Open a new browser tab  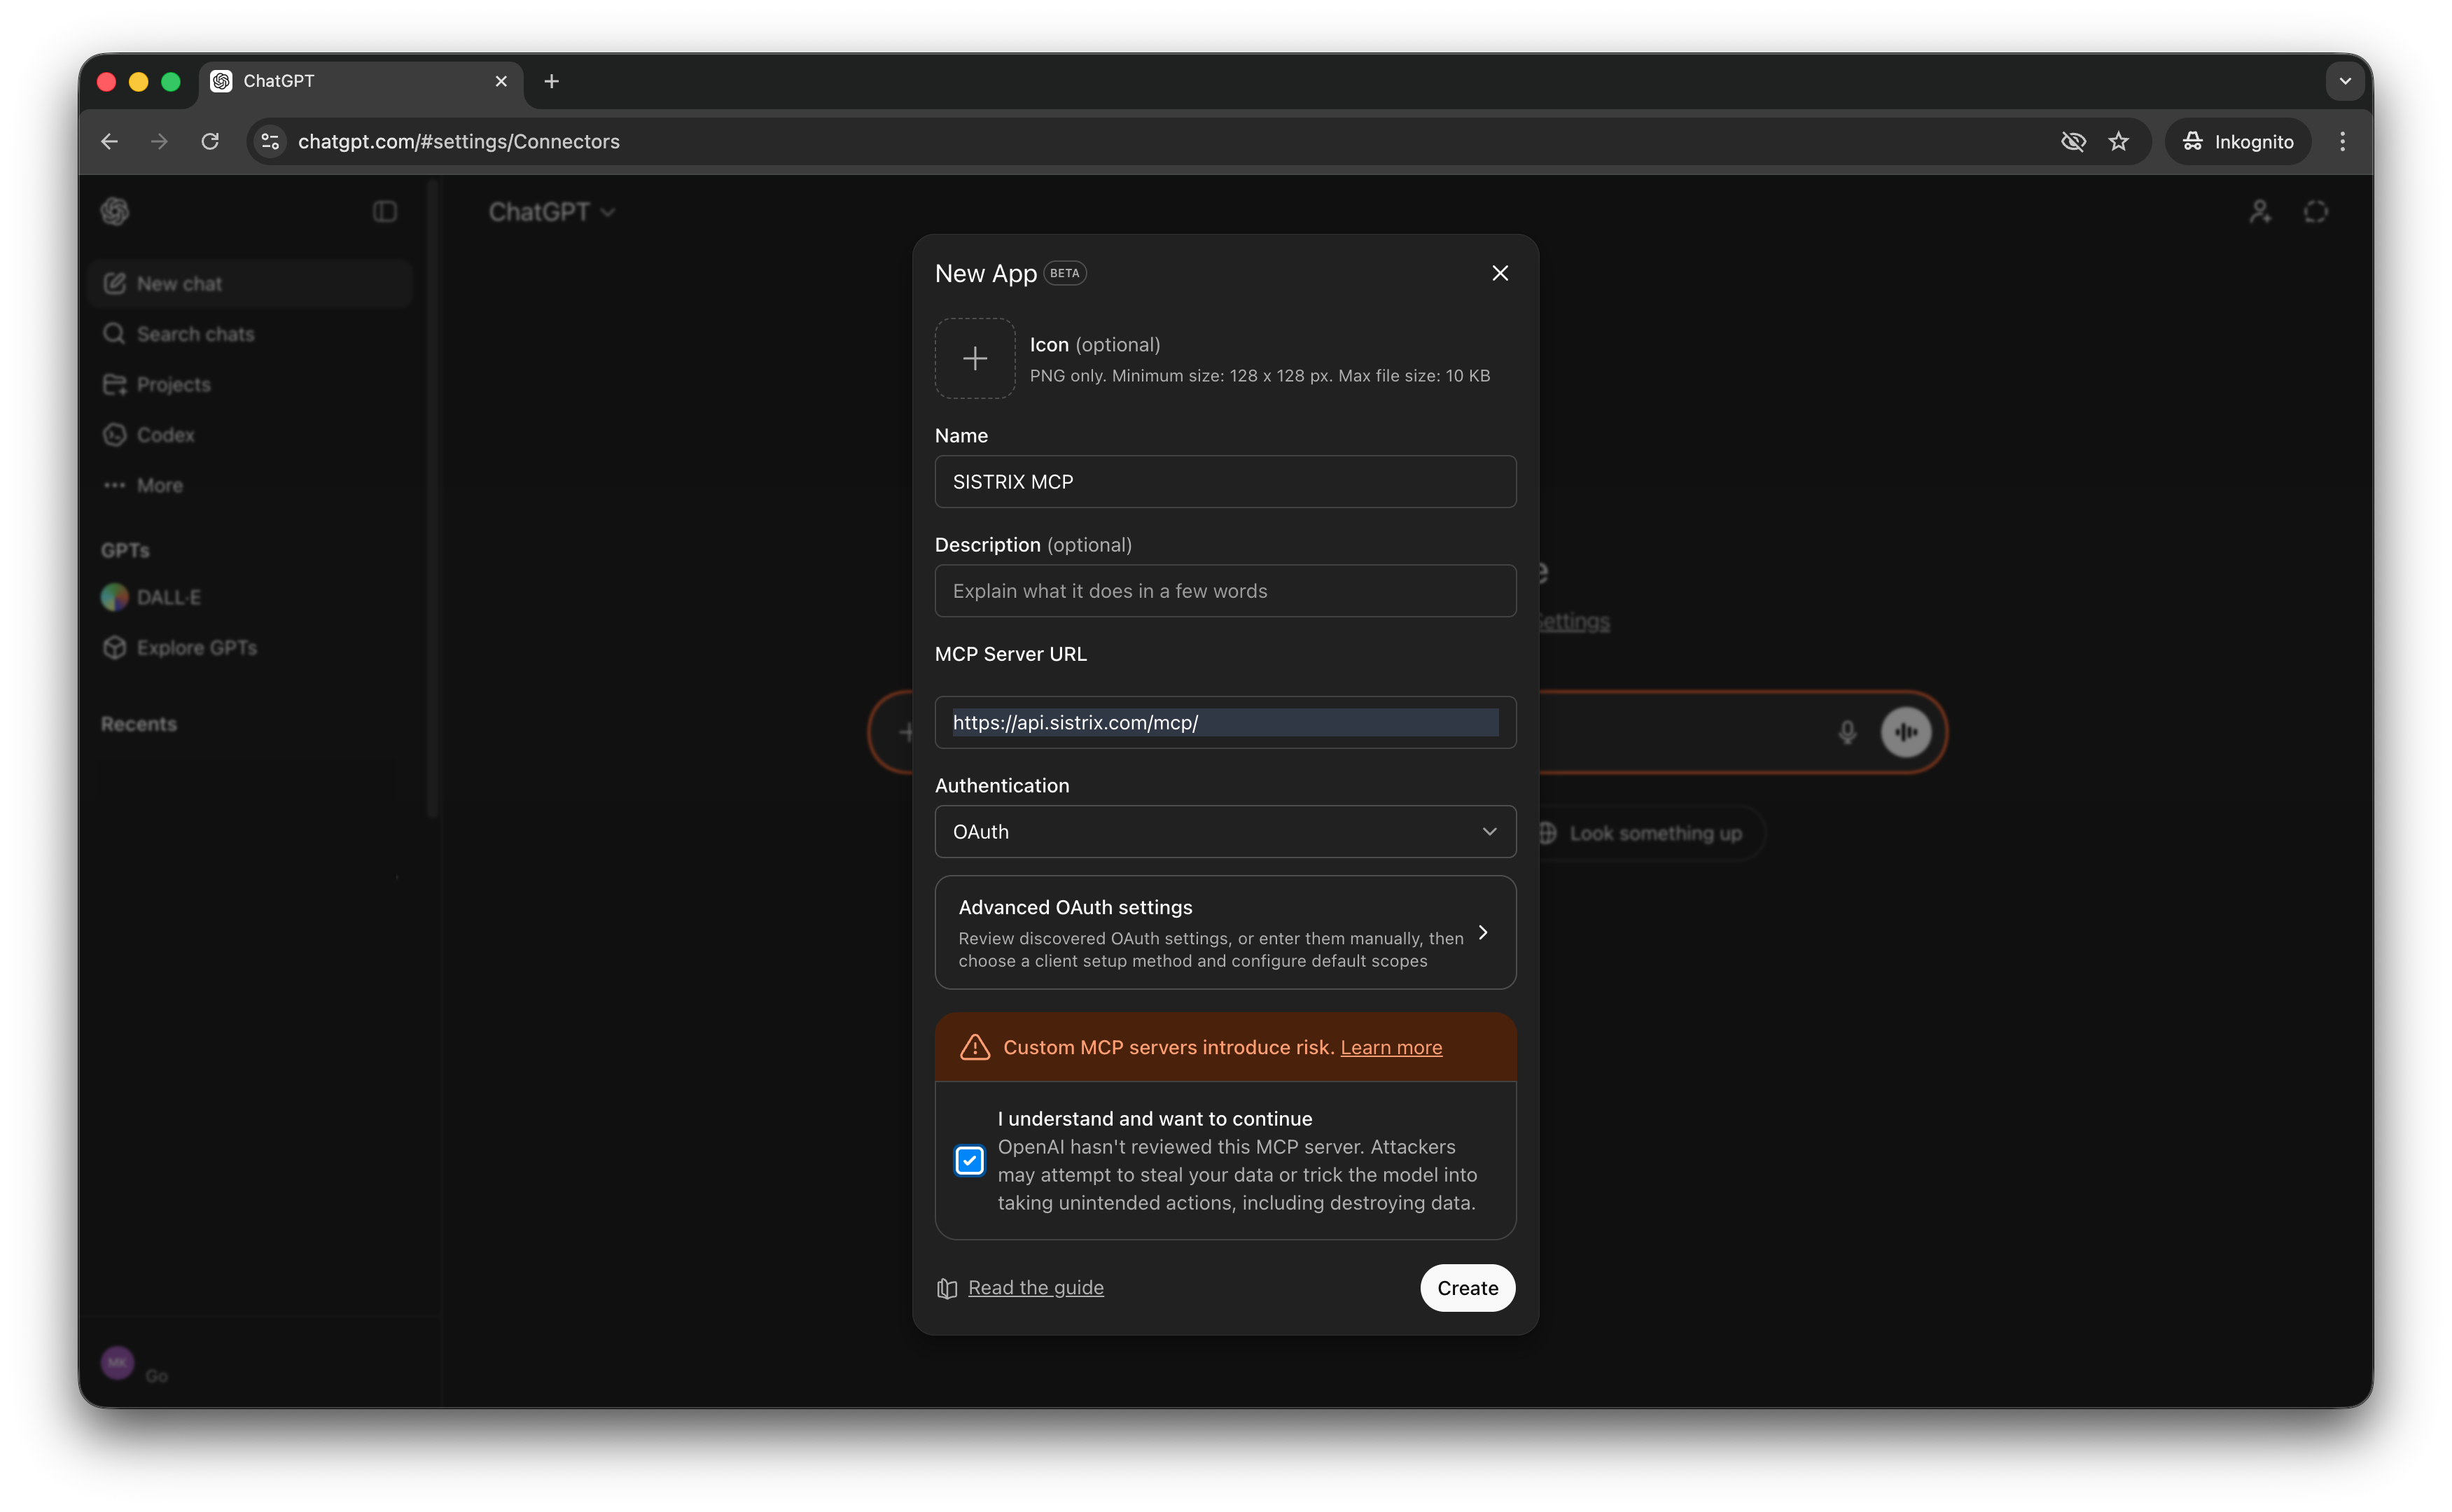pos(551,81)
